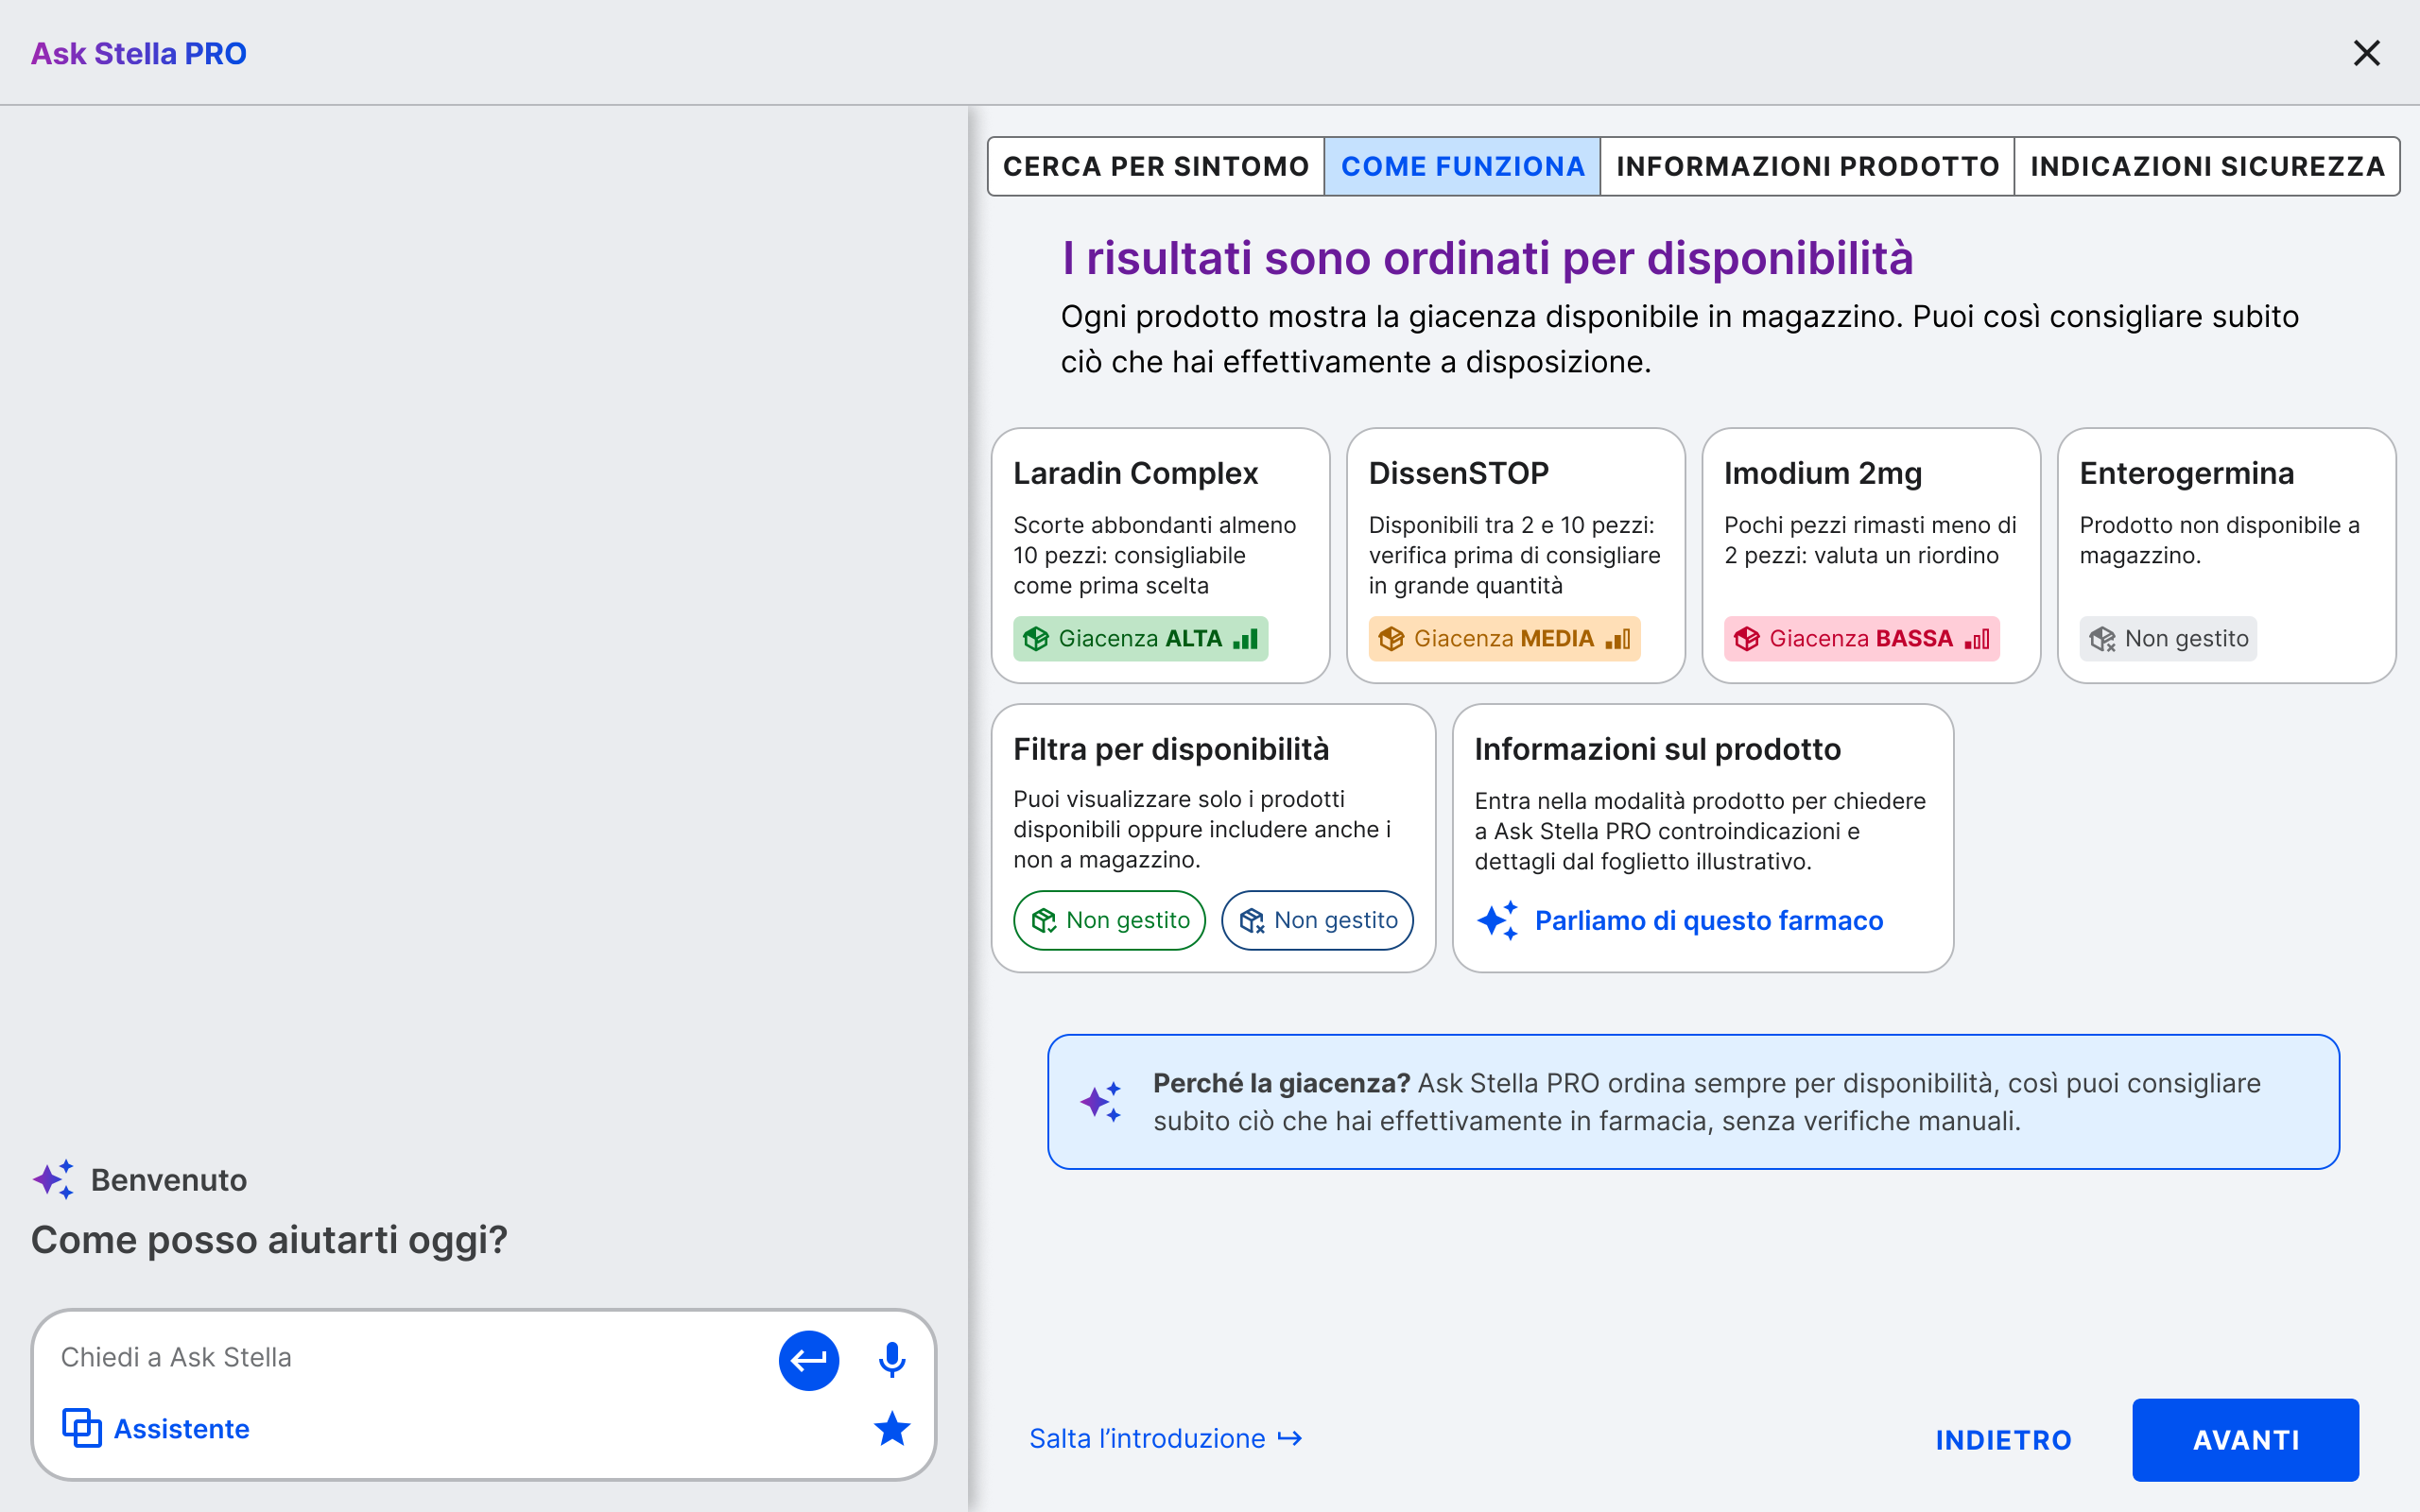Click the grey box icon on Enterogermina badge
This screenshot has width=2420, height=1512.
(2102, 639)
